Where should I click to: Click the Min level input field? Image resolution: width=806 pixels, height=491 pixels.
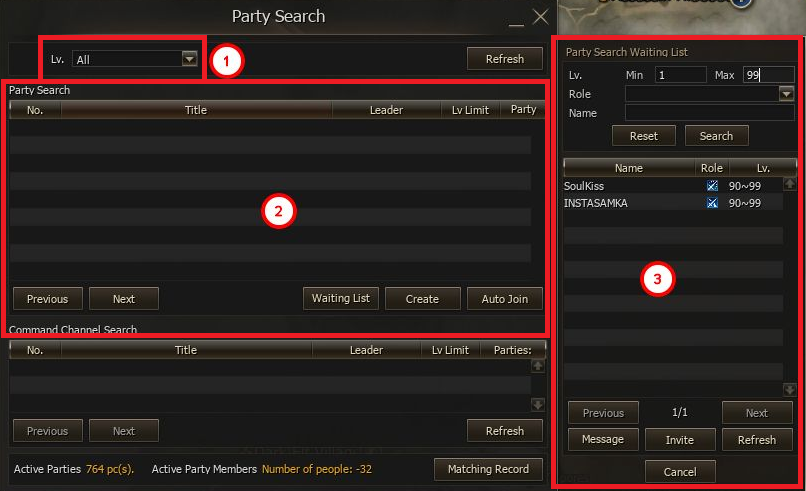(680, 75)
